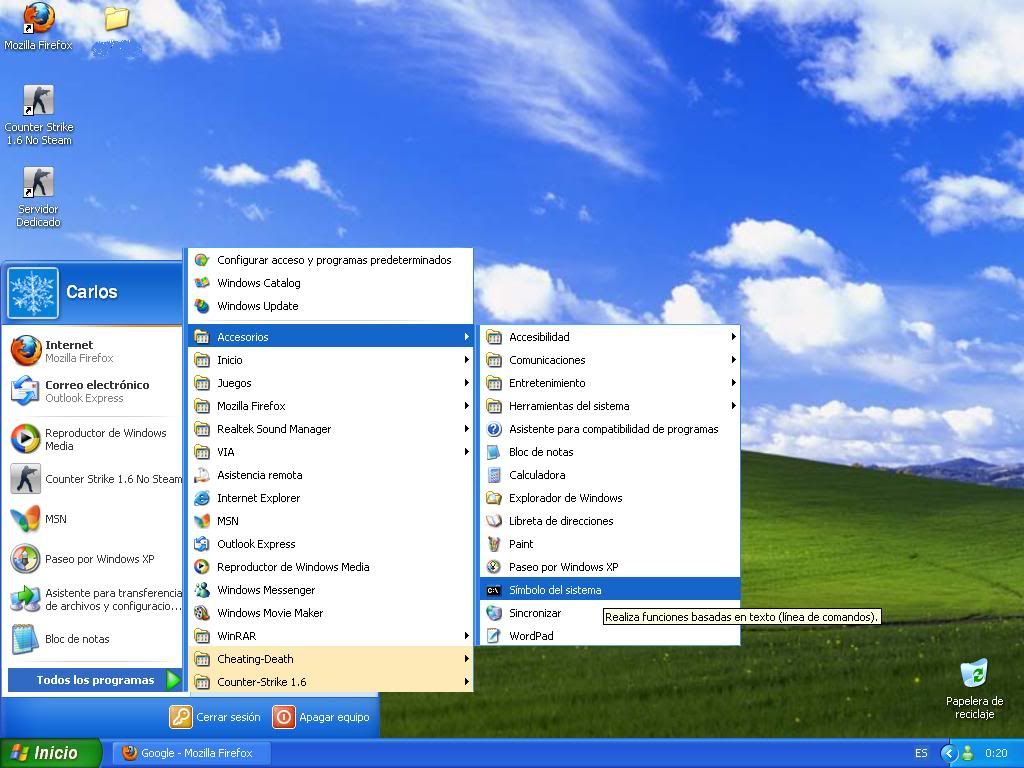Click ES language indicator in taskbar

[921, 753]
